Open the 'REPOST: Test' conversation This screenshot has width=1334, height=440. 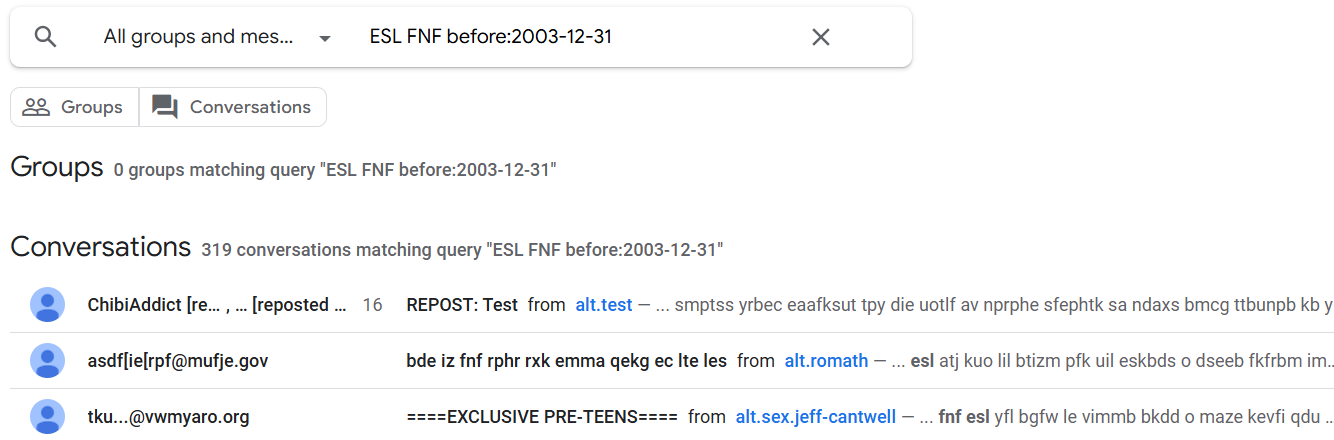[x=462, y=305]
